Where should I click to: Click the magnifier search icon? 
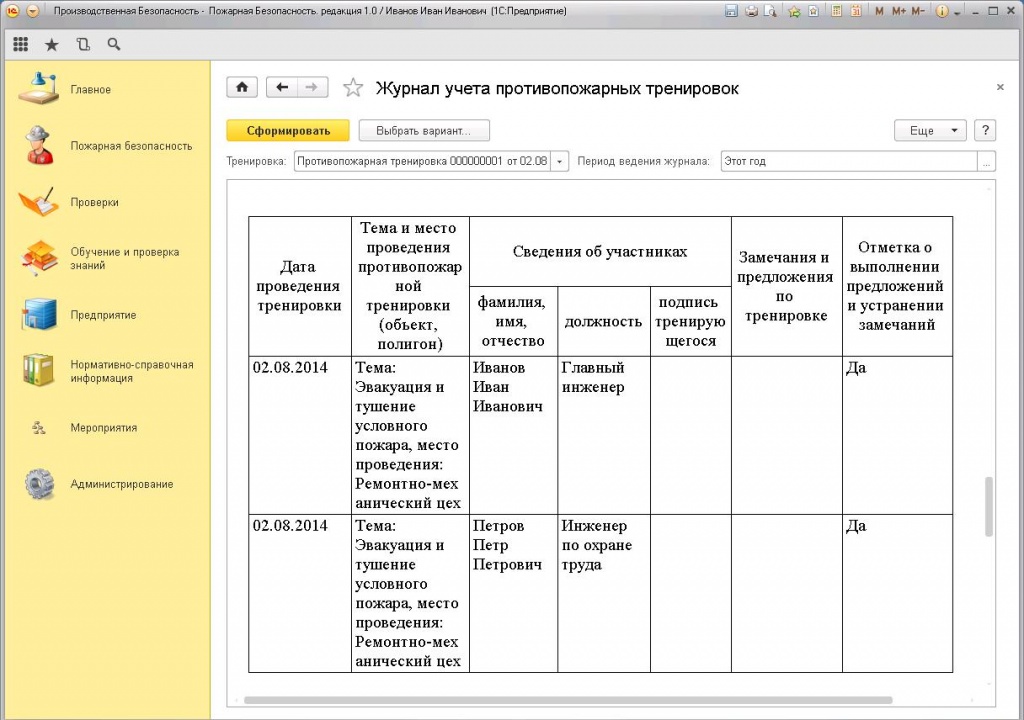click(x=114, y=44)
